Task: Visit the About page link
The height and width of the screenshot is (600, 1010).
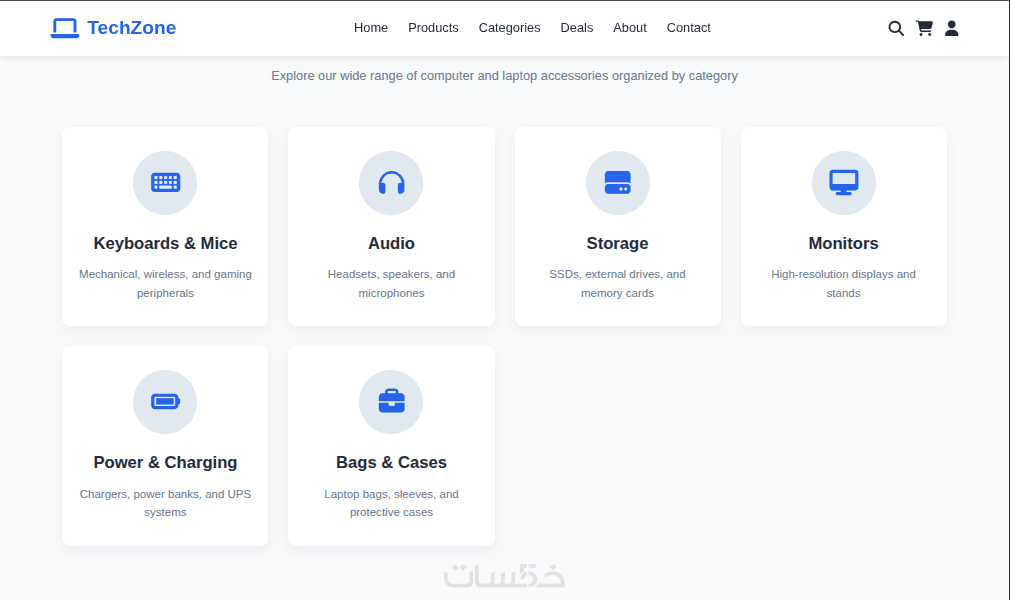Action: coord(629,28)
